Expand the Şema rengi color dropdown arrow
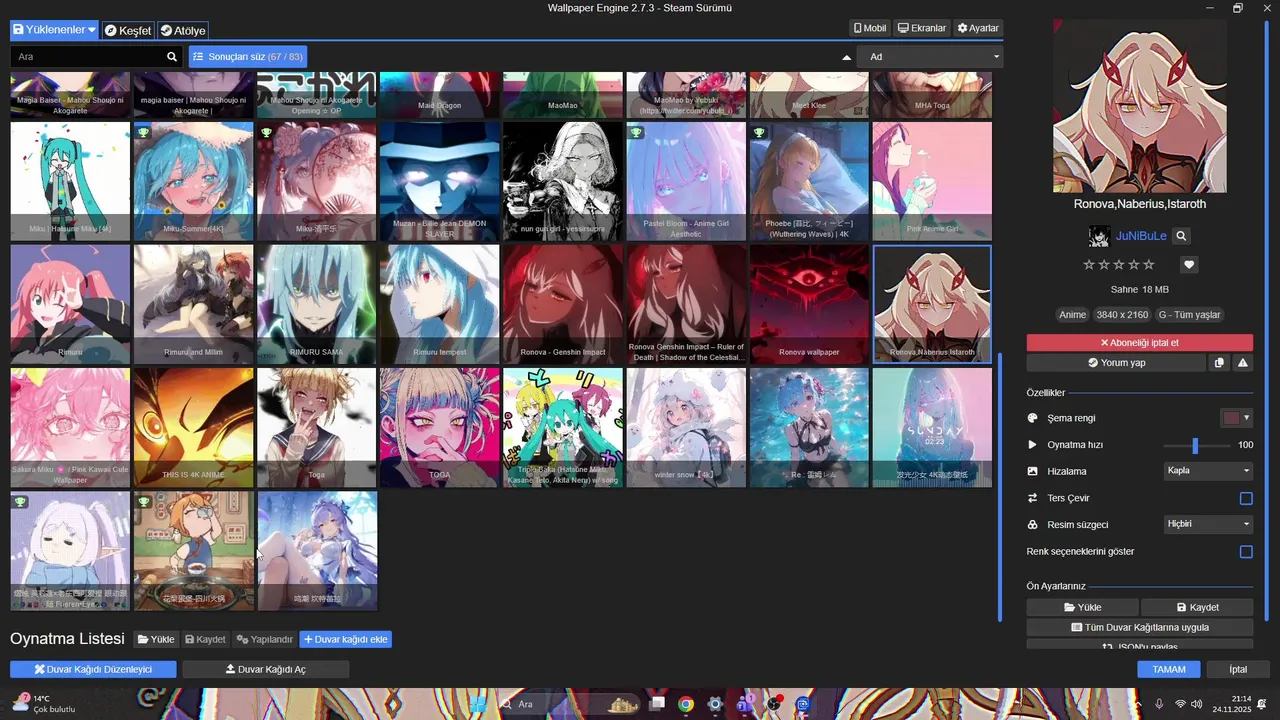 point(1246,418)
